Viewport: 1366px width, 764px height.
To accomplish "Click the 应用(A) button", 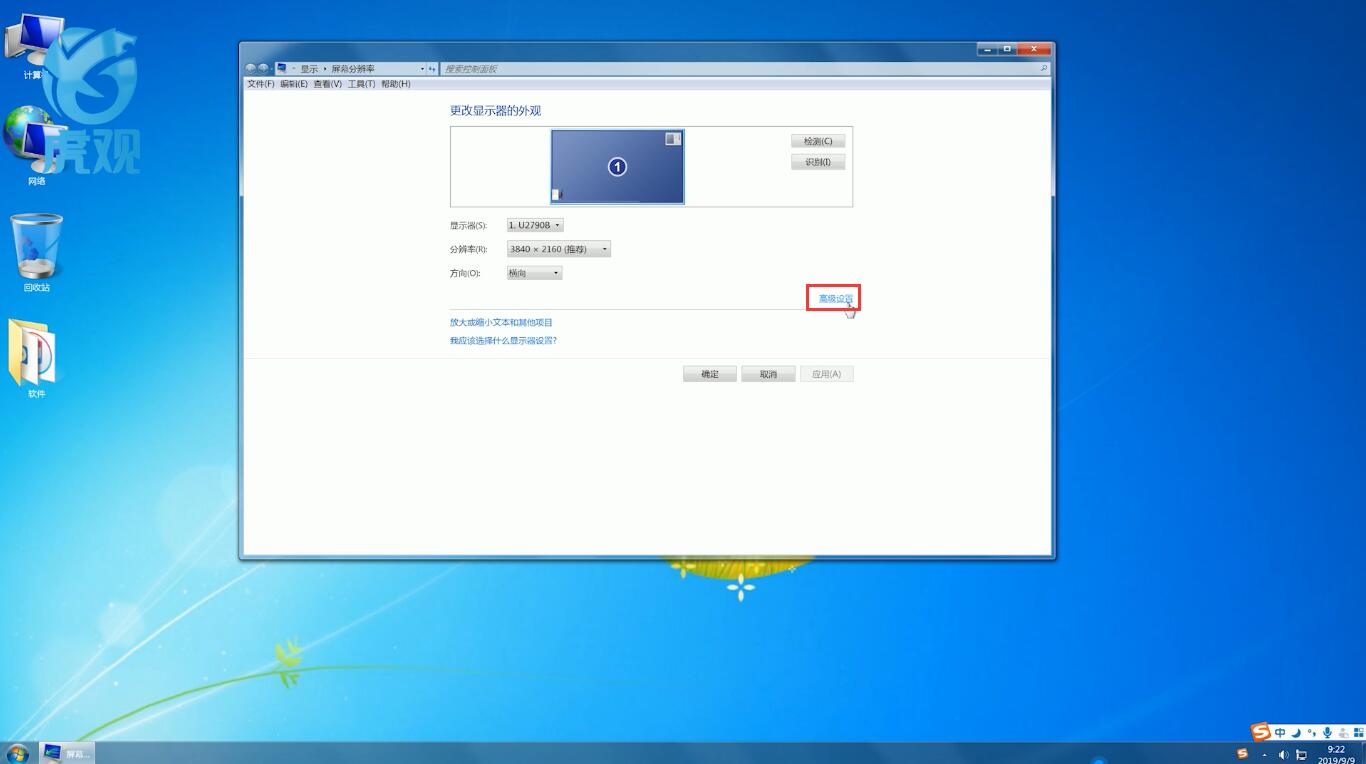I will pos(827,374).
